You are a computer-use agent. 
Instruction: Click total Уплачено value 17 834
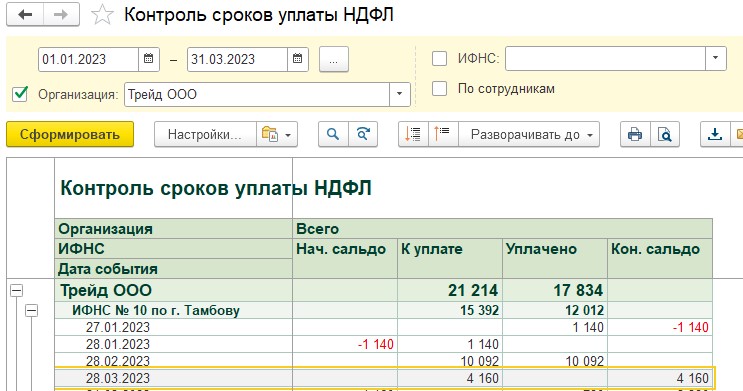click(x=578, y=290)
